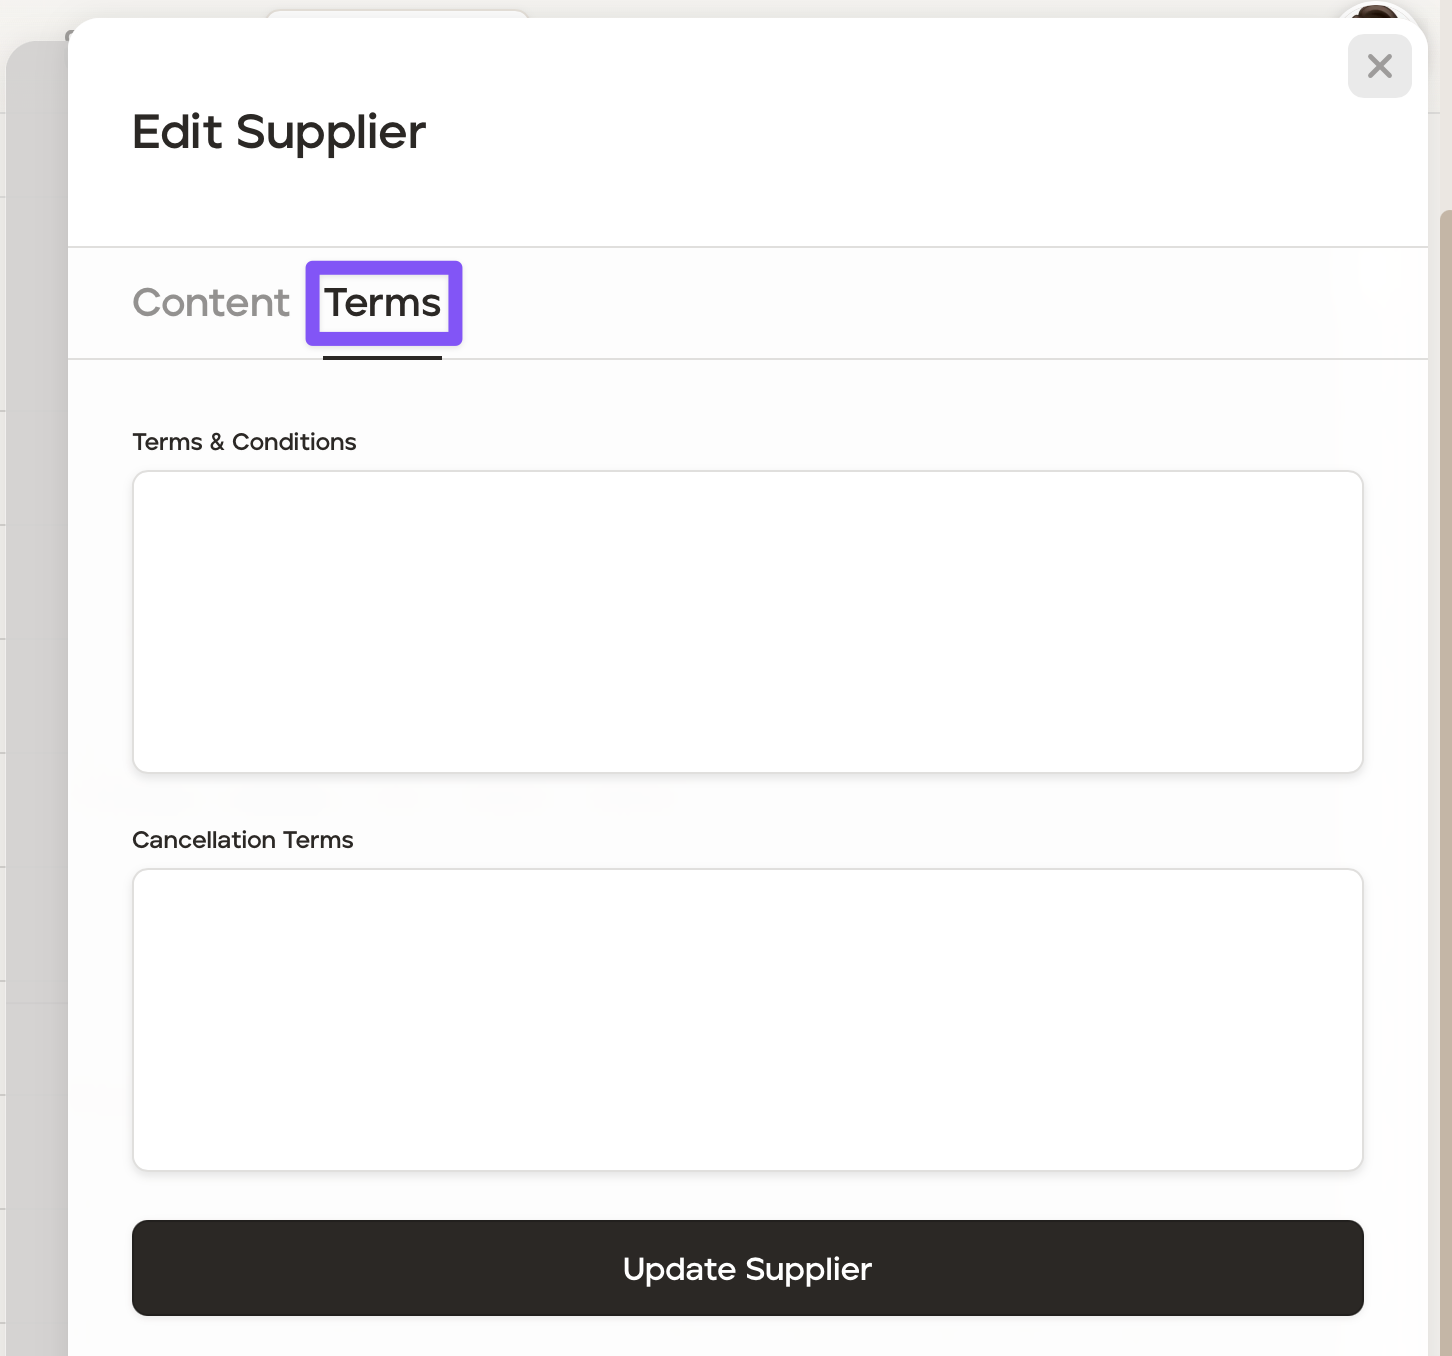
Task: Select the Terms tab
Action: [x=383, y=303]
